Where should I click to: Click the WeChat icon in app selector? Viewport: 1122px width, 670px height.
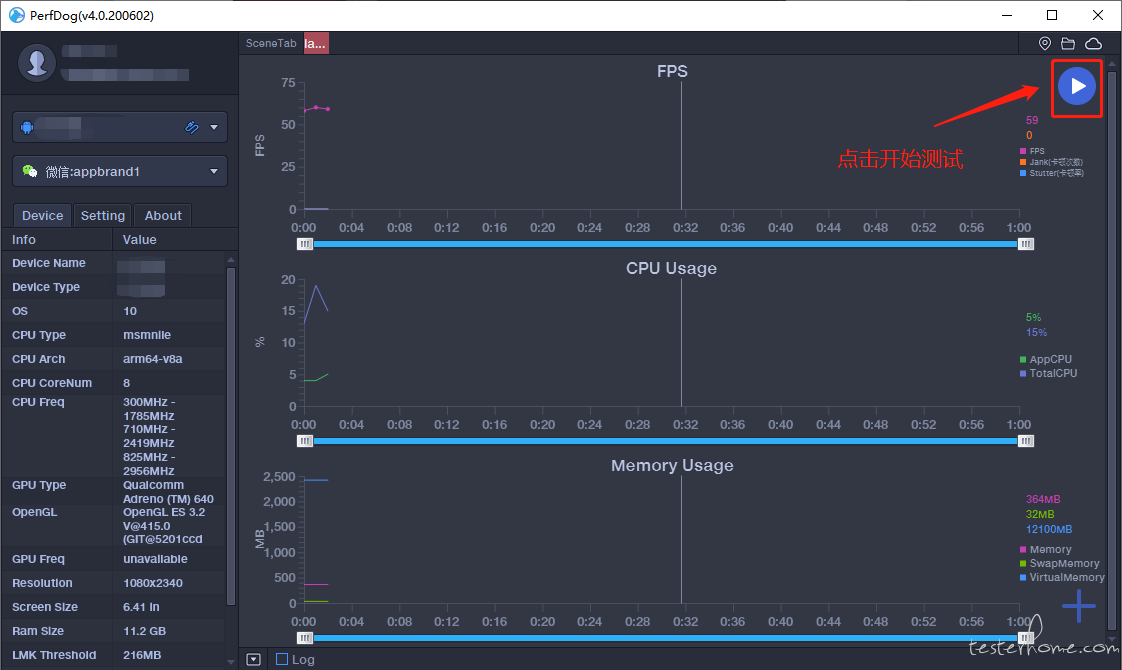[x=29, y=171]
